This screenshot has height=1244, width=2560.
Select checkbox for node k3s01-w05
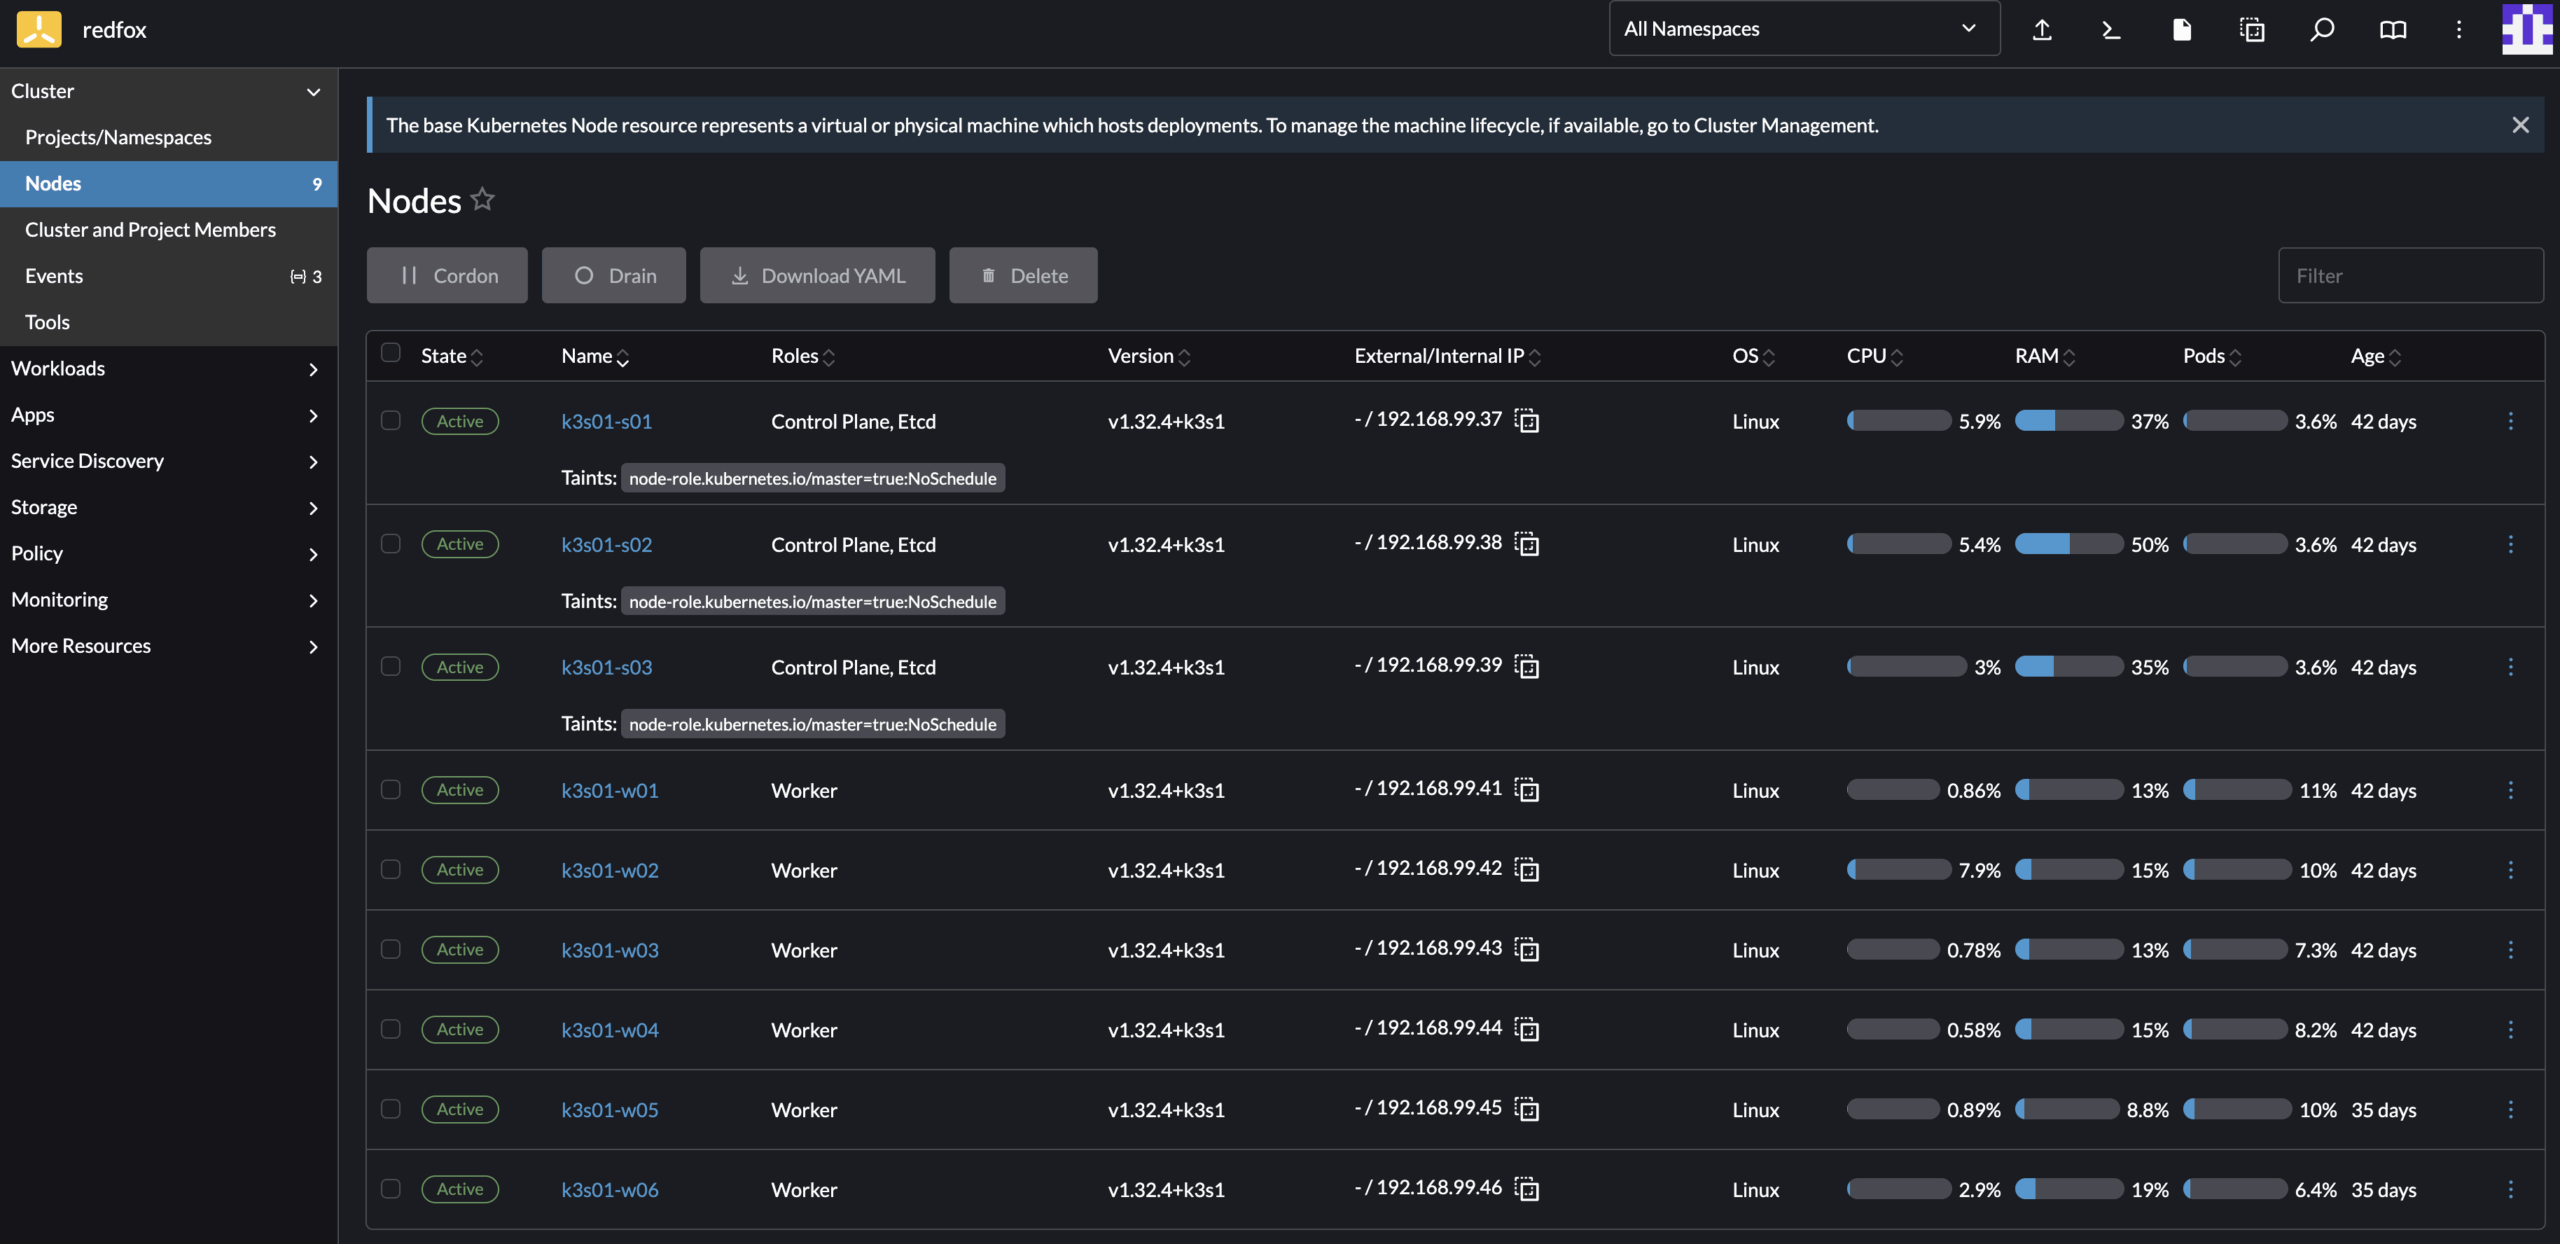[391, 1109]
